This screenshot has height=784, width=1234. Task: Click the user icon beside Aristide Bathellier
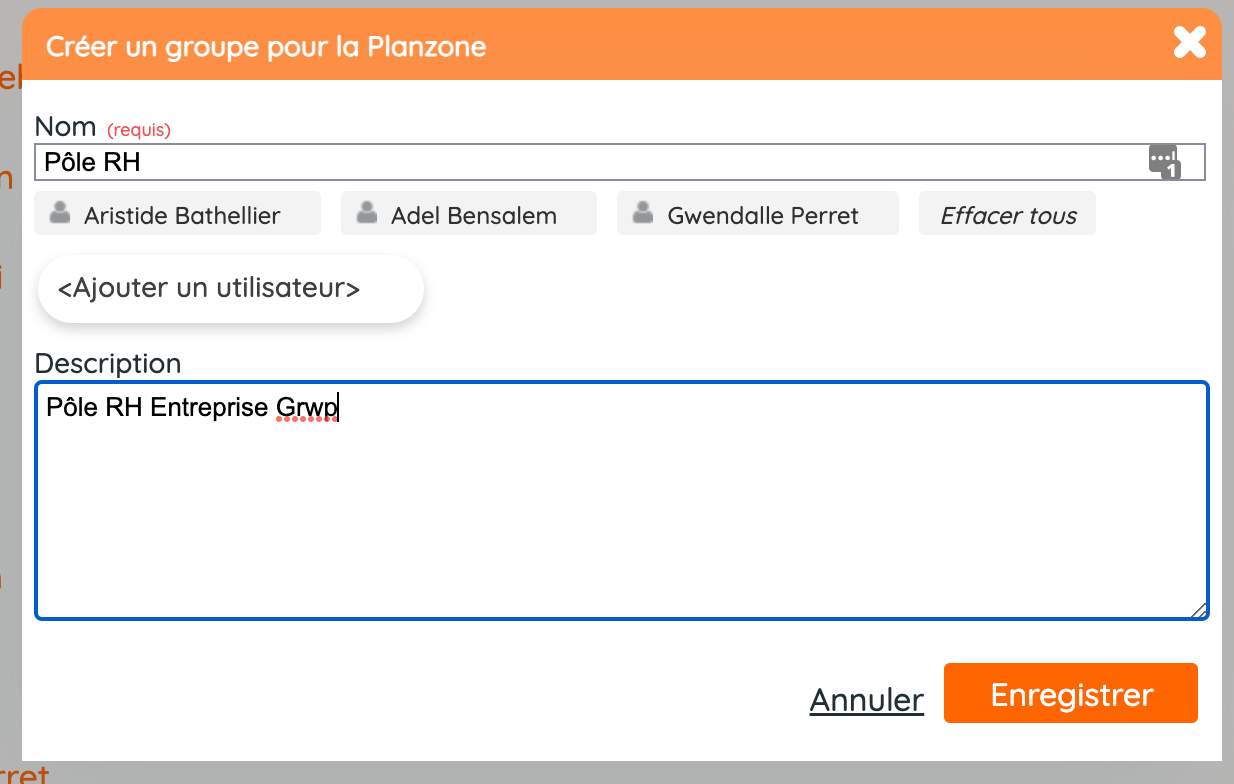point(62,212)
